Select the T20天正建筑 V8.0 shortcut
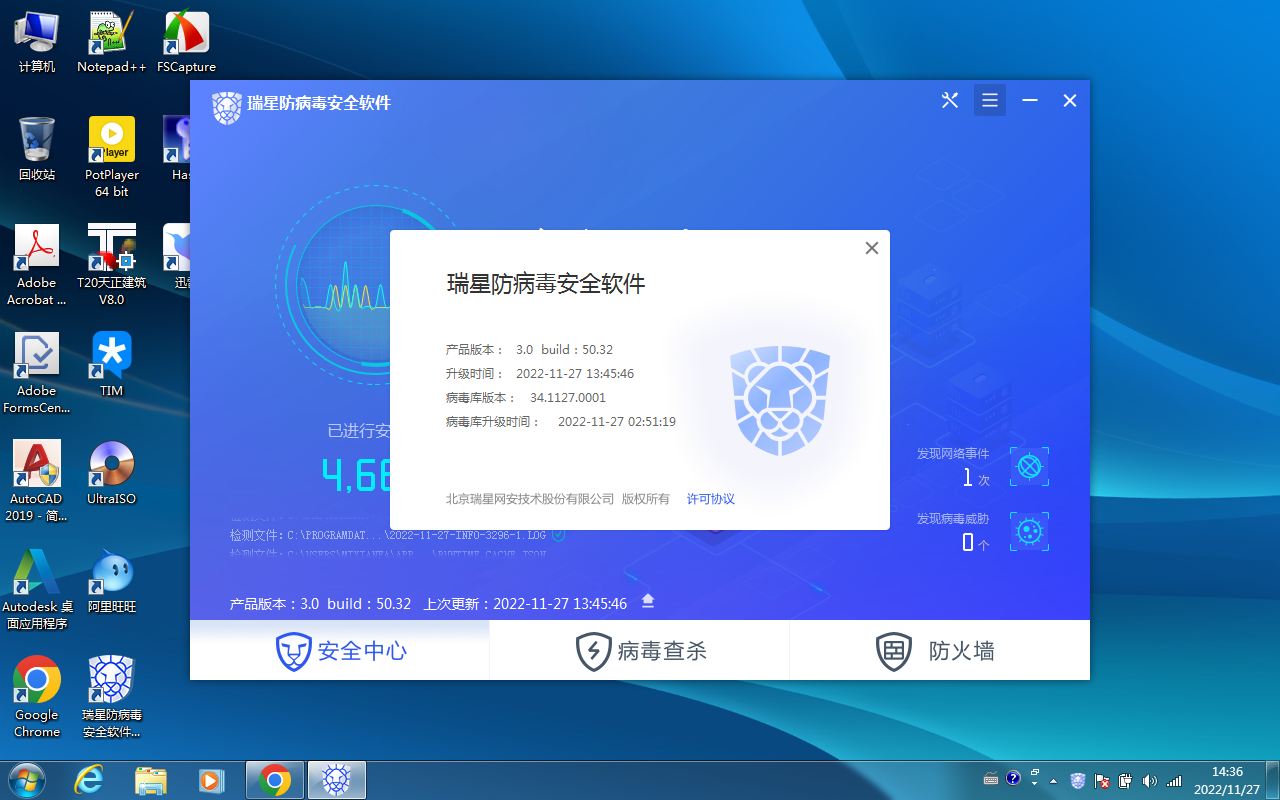The width and height of the screenshot is (1280, 800). [x=112, y=265]
